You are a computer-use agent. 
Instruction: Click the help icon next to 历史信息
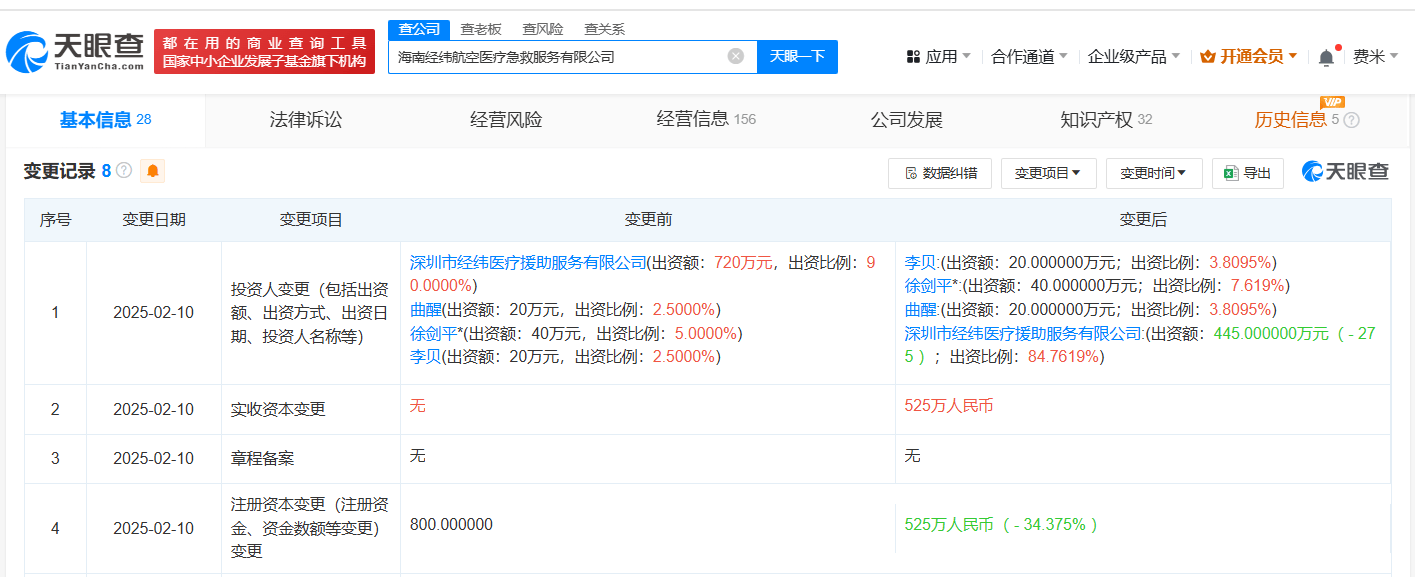coord(1351,120)
